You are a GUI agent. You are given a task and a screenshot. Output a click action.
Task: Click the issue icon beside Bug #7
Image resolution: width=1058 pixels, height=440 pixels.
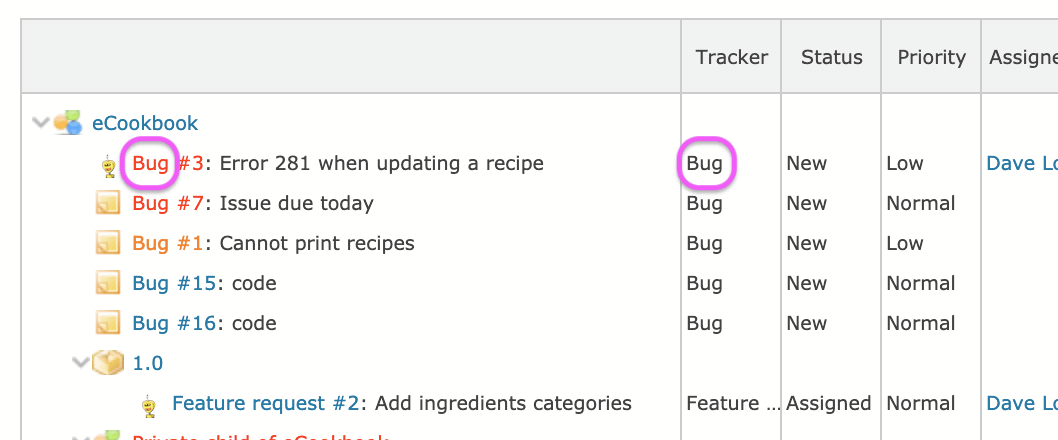point(108,204)
